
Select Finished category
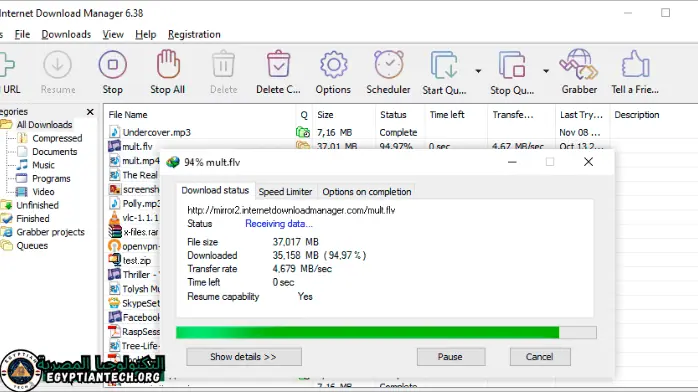[32, 218]
